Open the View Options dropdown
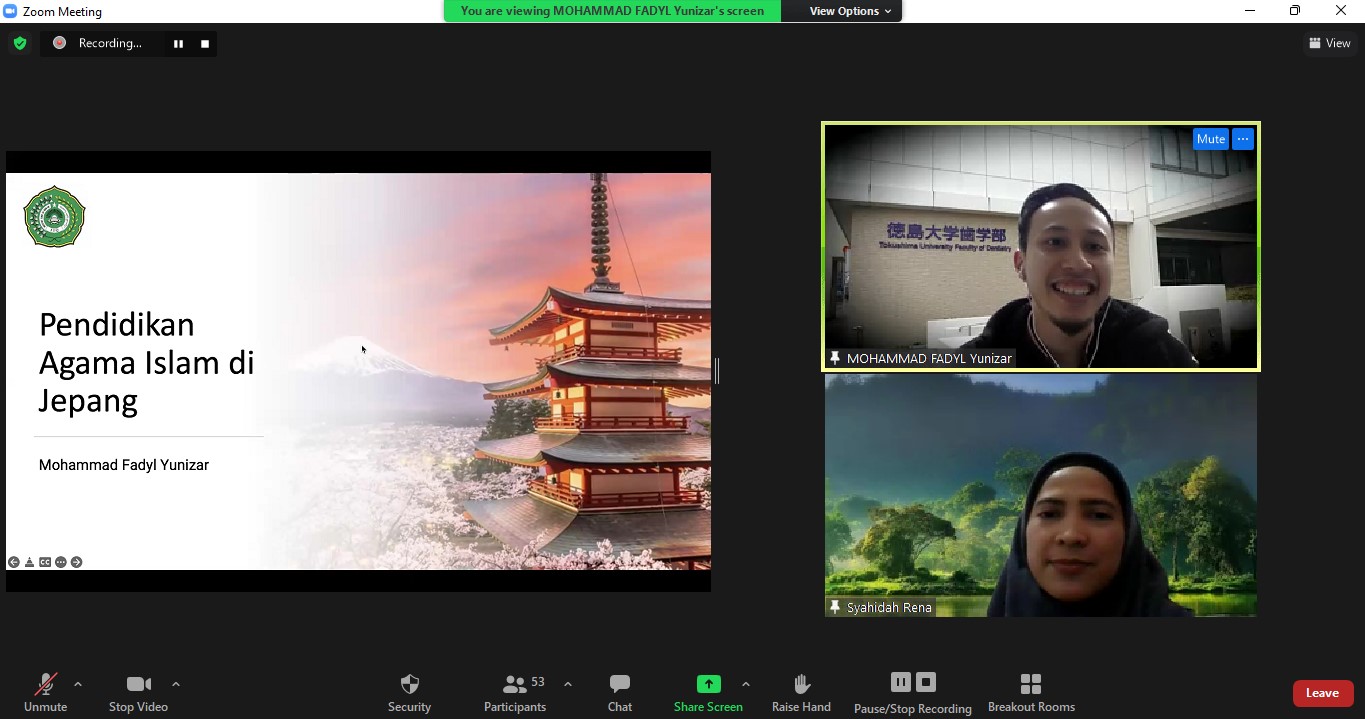The width and height of the screenshot is (1365, 719). pos(850,11)
